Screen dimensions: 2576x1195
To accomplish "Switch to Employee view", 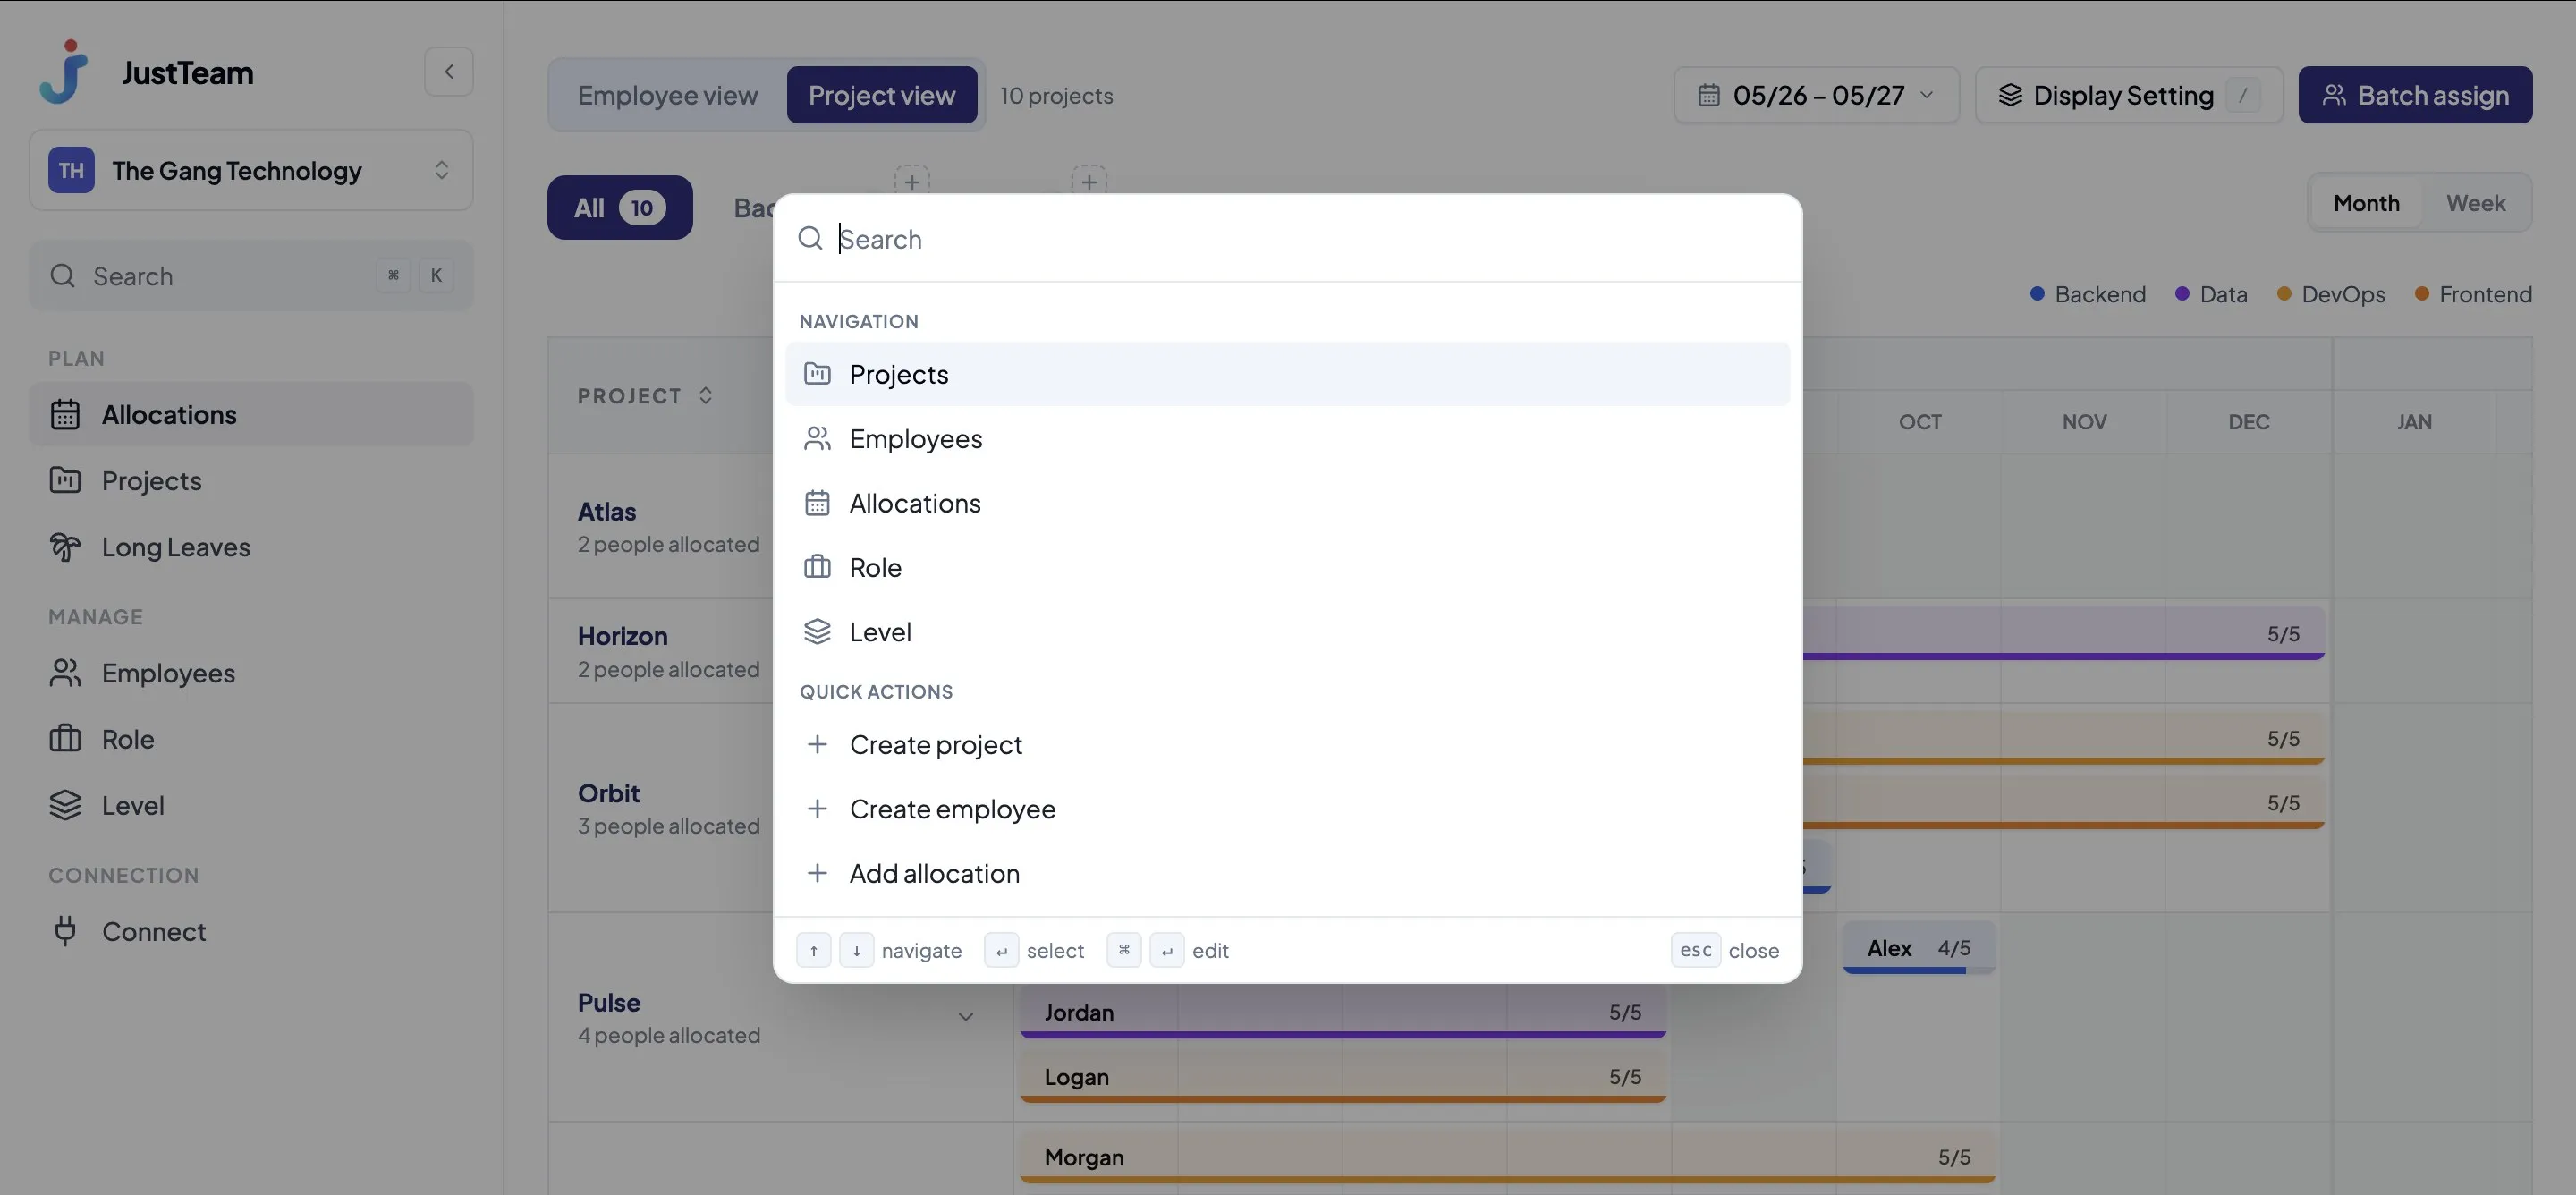I will click(667, 95).
